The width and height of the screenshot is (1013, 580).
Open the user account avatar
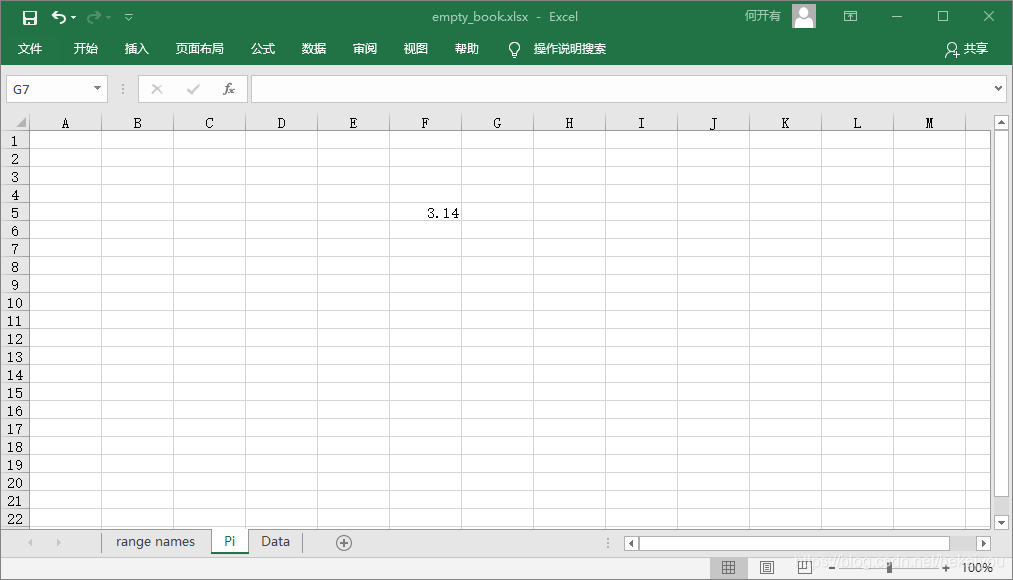(x=804, y=16)
